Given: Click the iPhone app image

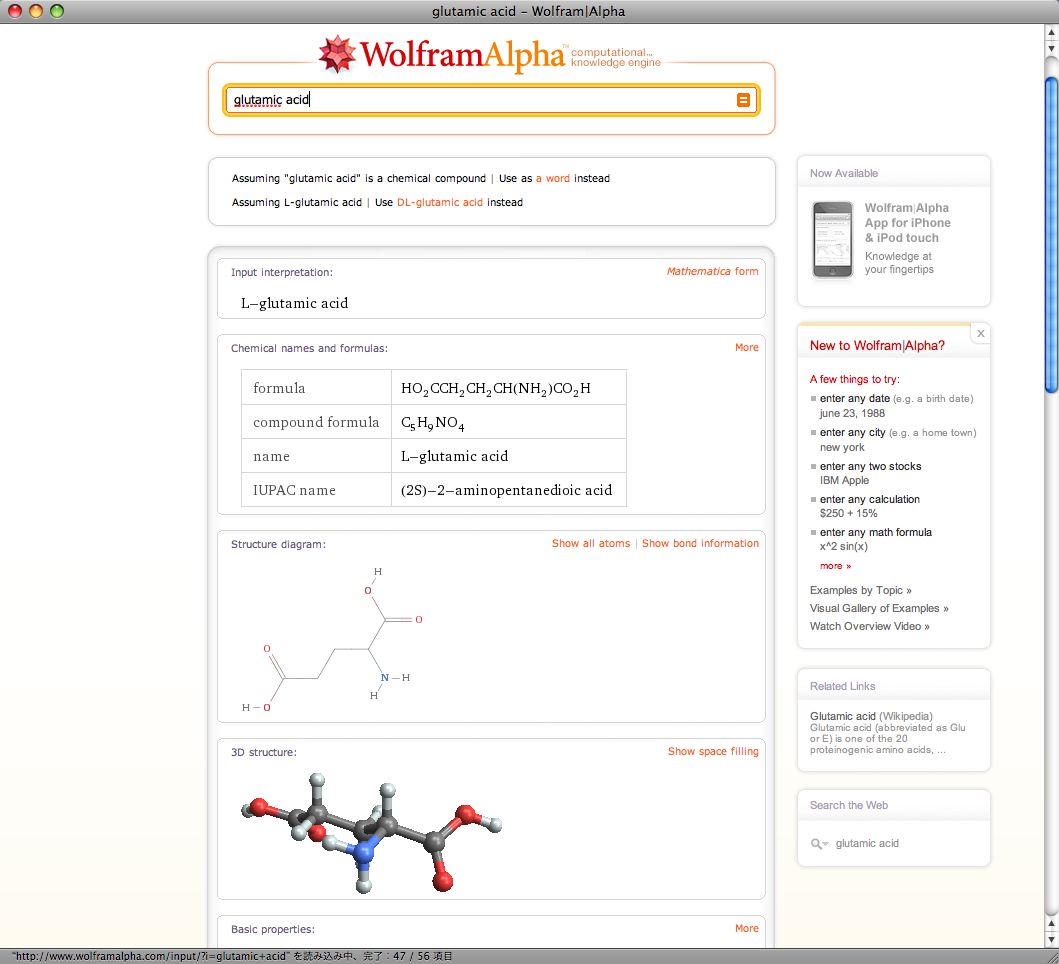Looking at the screenshot, I should point(832,239).
